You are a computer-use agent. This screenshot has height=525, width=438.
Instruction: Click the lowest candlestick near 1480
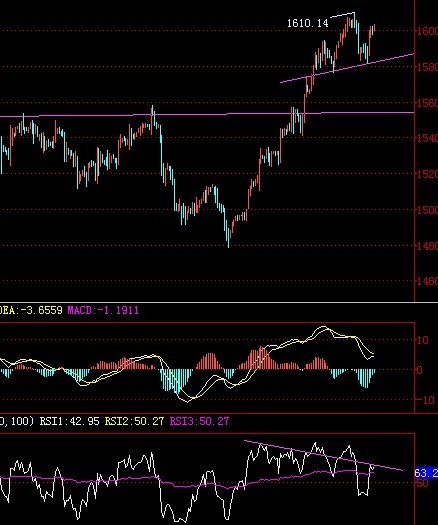pyautogui.click(x=229, y=237)
